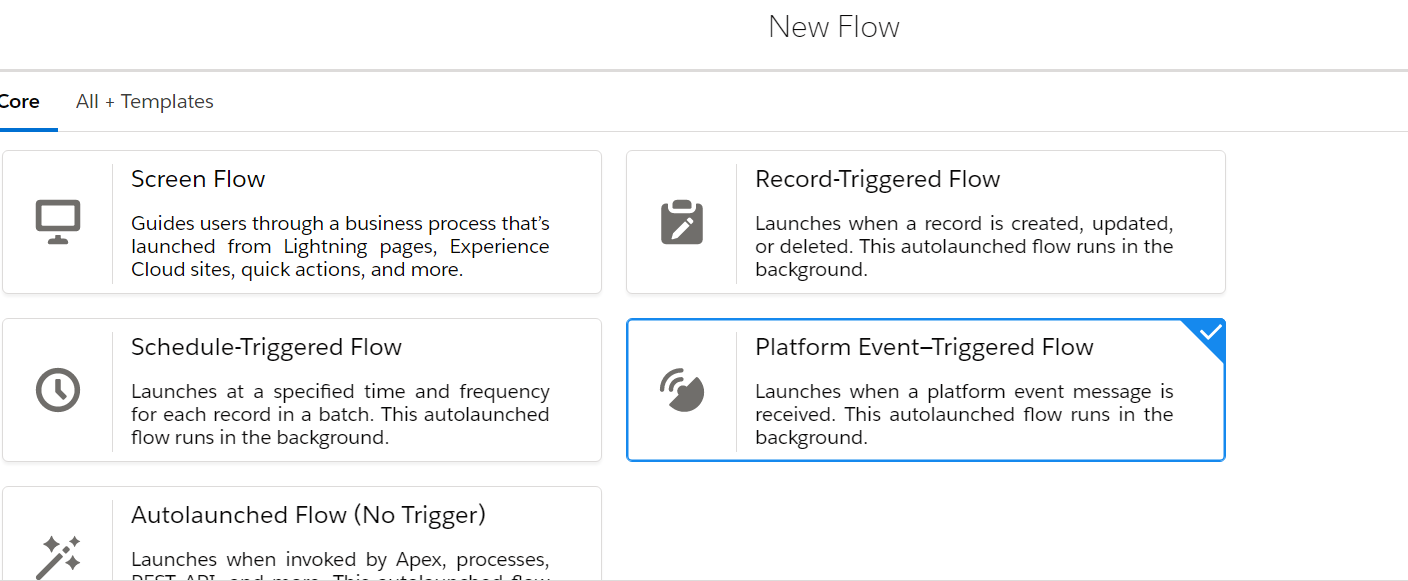Click the Platform Event satellite dish icon
This screenshot has width=1408, height=581.
683,390
